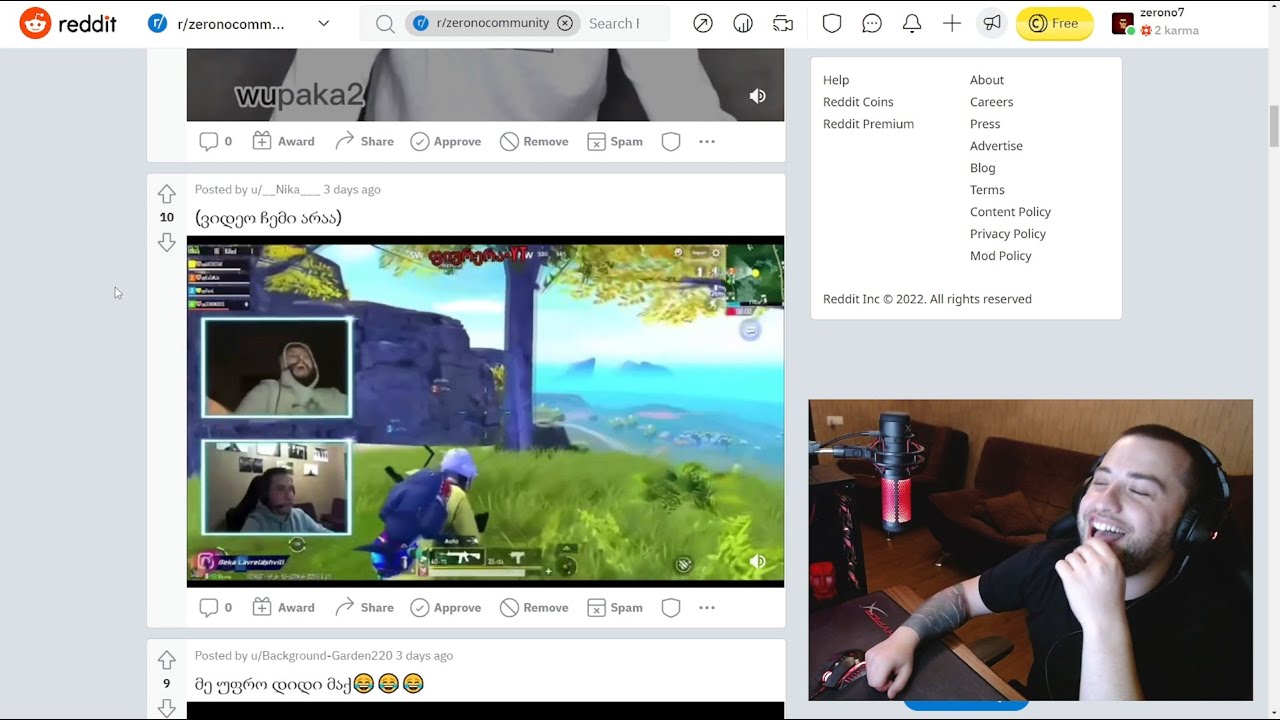Open the Reddit home logo
The height and width of the screenshot is (720, 1280).
[x=68, y=23]
